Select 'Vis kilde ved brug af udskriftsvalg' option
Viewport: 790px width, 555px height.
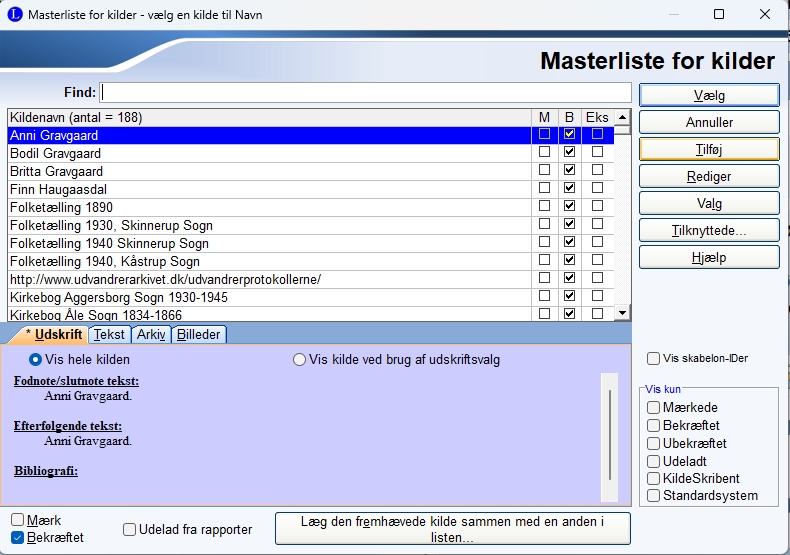coord(300,360)
